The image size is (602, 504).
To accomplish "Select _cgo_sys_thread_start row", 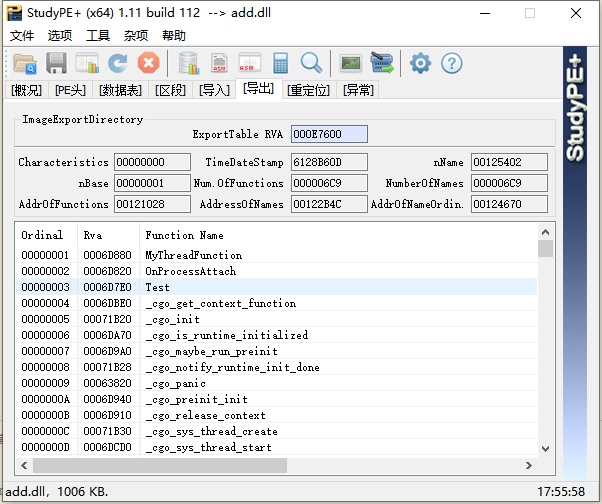I will pos(276,447).
